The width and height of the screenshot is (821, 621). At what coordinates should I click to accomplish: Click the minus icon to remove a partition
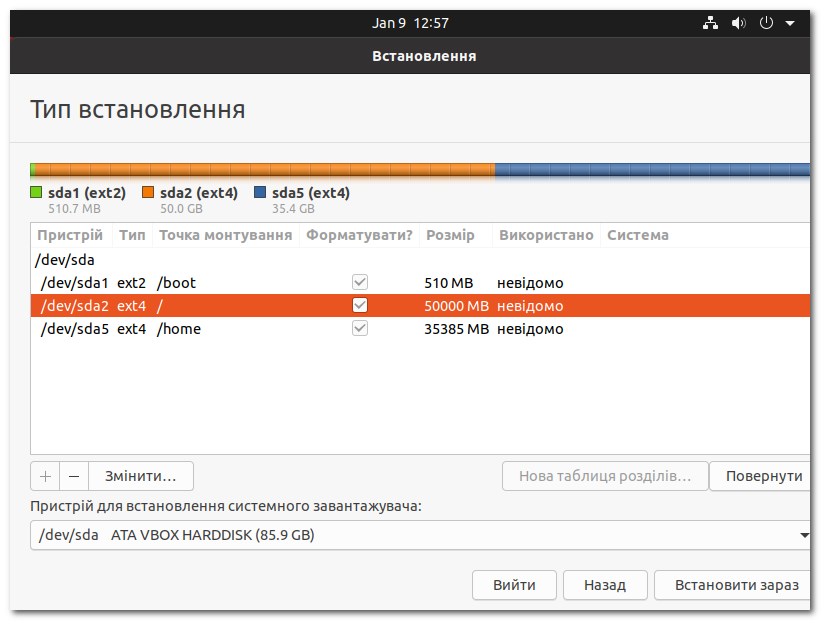(74, 475)
